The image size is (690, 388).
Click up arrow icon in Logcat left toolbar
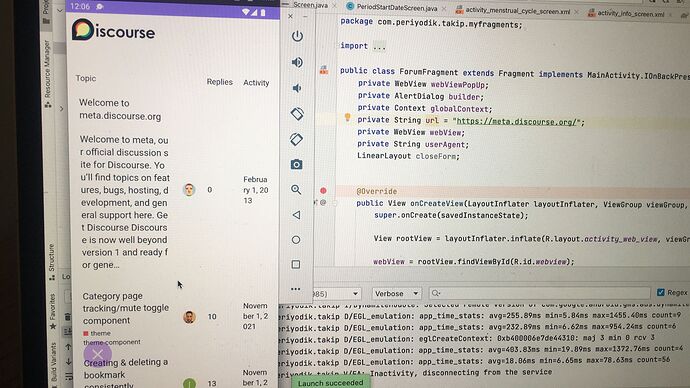(x=68, y=347)
